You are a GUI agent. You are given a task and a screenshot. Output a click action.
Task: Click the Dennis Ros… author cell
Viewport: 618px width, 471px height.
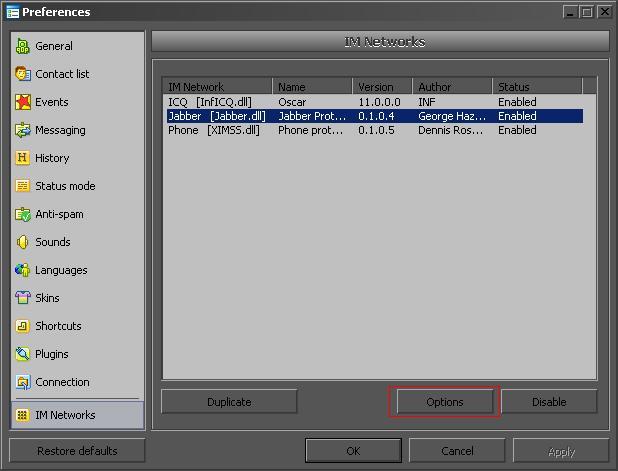pyautogui.click(x=450, y=130)
